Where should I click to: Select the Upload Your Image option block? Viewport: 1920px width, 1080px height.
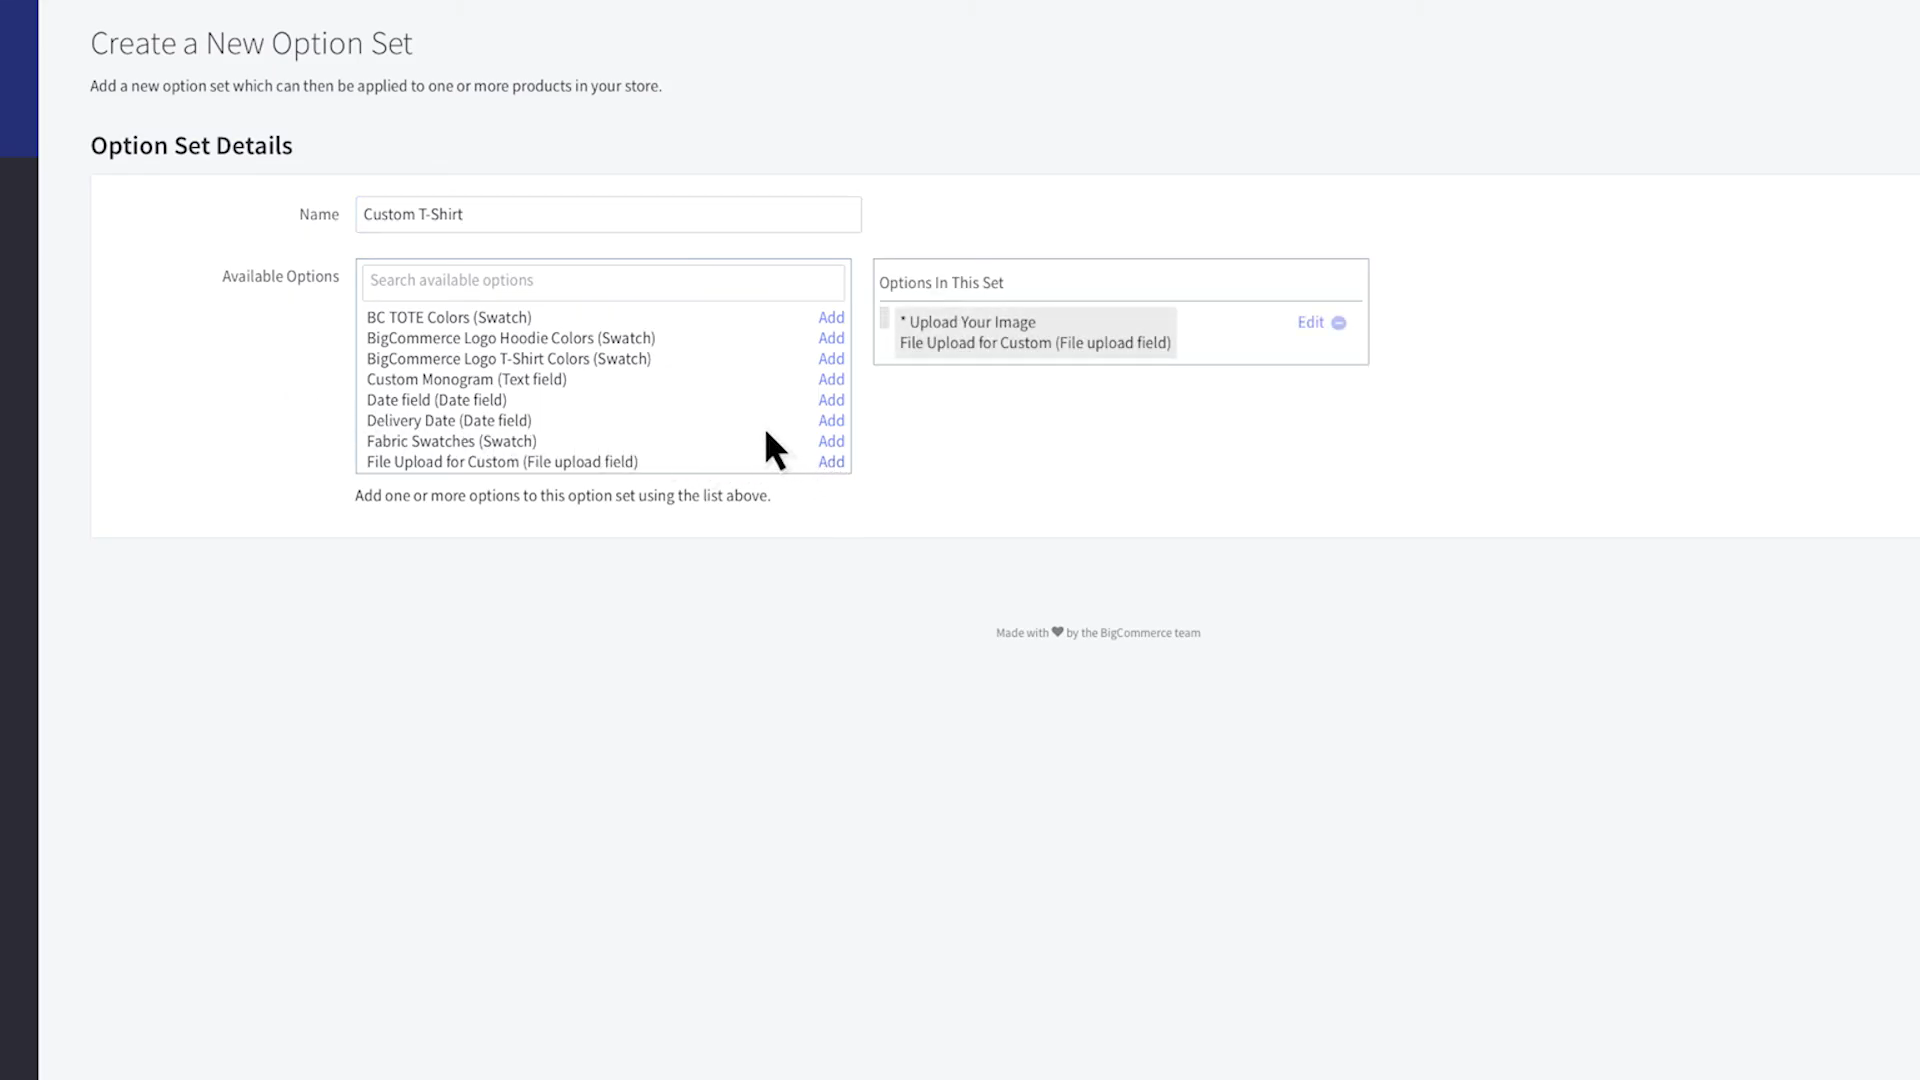(x=1034, y=332)
